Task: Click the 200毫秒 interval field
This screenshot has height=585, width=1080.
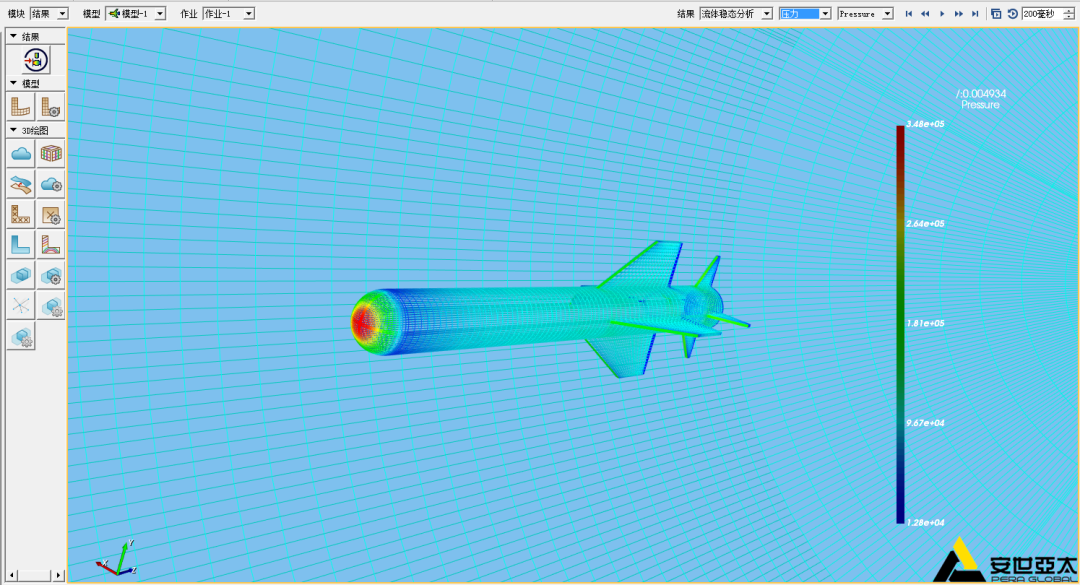Action: (1043, 14)
